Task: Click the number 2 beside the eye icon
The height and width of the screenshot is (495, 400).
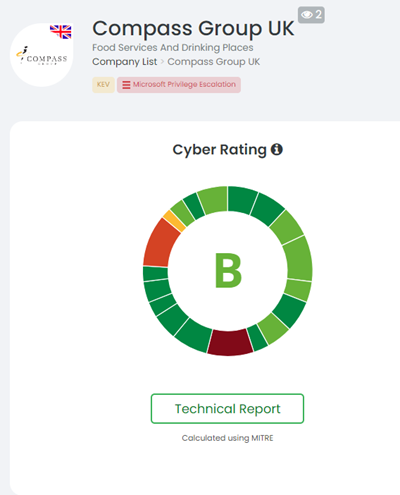Action: [x=318, y=15]
